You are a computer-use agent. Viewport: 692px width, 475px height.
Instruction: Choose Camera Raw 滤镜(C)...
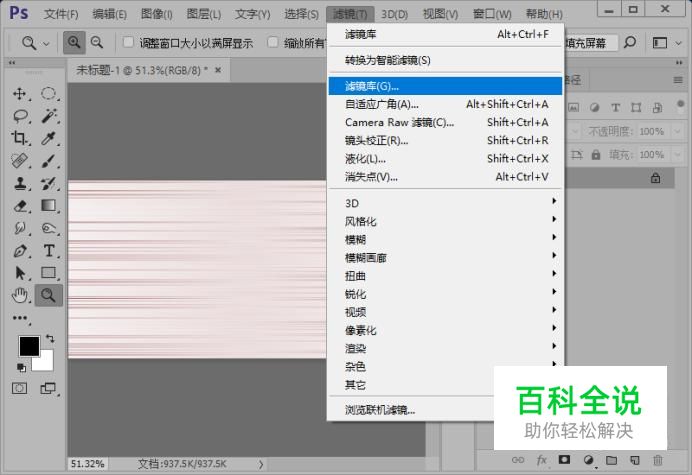[445, 122]
